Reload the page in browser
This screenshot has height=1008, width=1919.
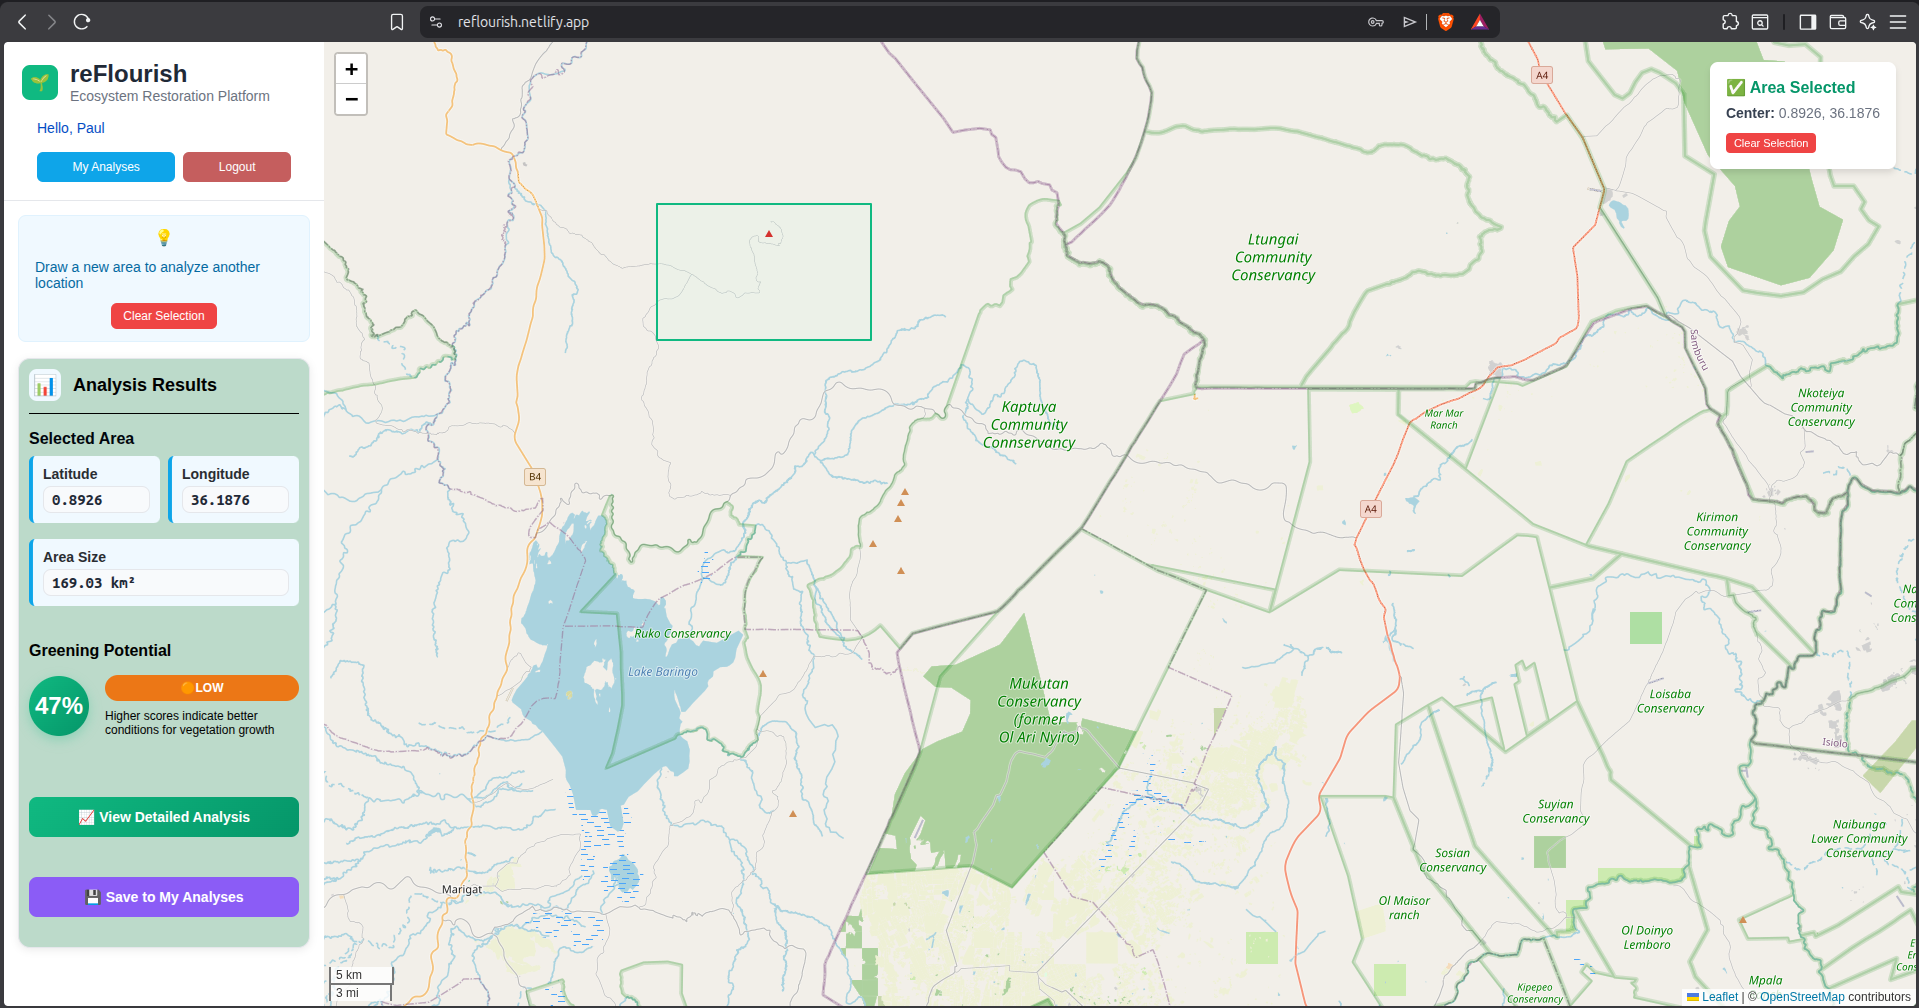tap(82, 22)
